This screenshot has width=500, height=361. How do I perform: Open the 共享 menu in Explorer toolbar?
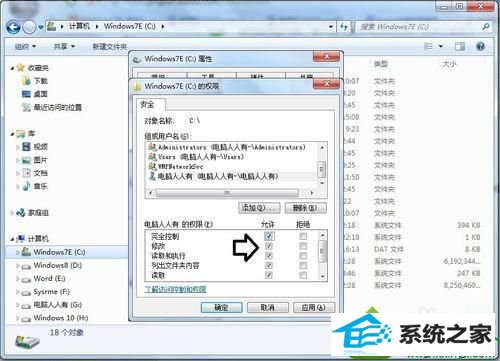(64, 47)
